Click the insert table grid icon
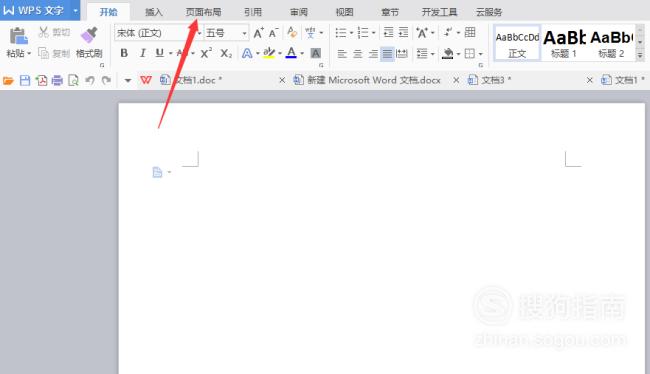This screenshot has width=650, height=374. (470, 32)
